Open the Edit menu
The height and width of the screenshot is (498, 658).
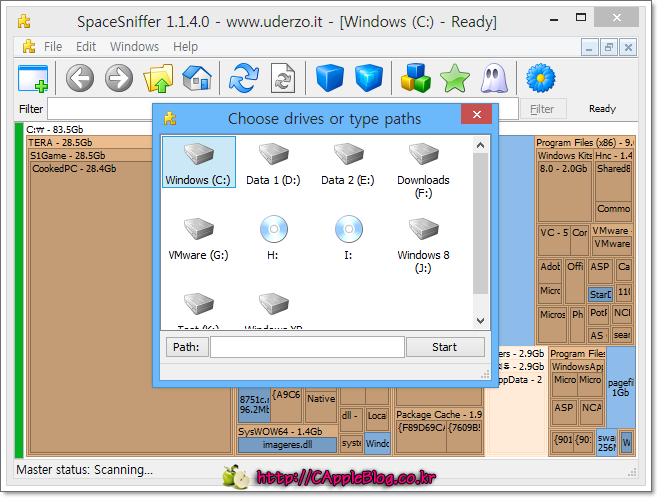tap(86, 47)
